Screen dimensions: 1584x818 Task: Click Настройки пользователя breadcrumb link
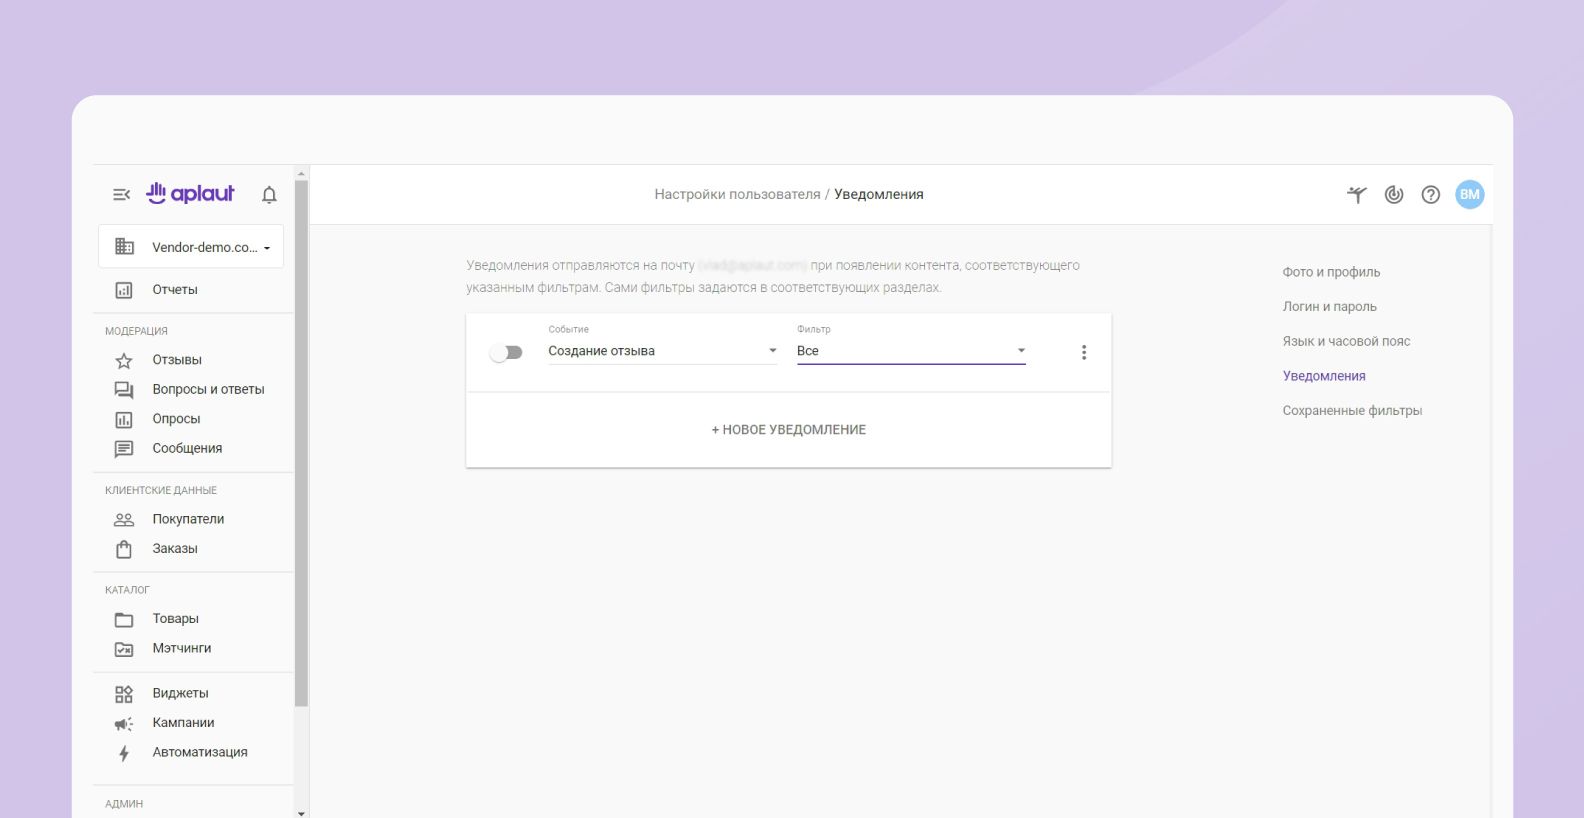click(x=737, y=195)
